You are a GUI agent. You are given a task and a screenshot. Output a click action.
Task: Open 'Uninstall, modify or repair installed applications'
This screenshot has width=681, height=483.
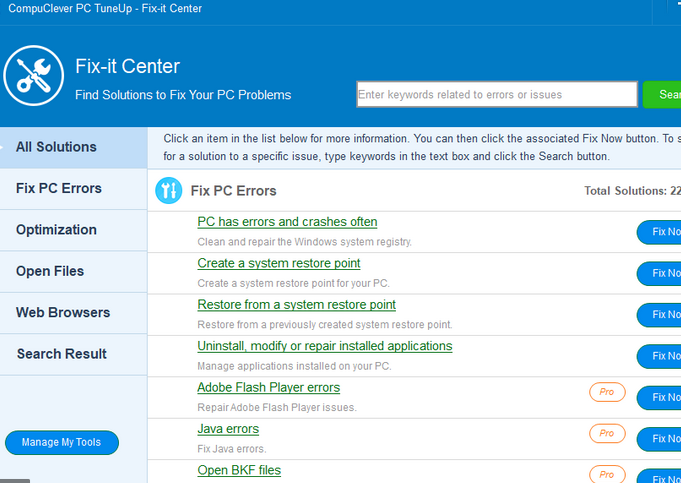(325, 346)
